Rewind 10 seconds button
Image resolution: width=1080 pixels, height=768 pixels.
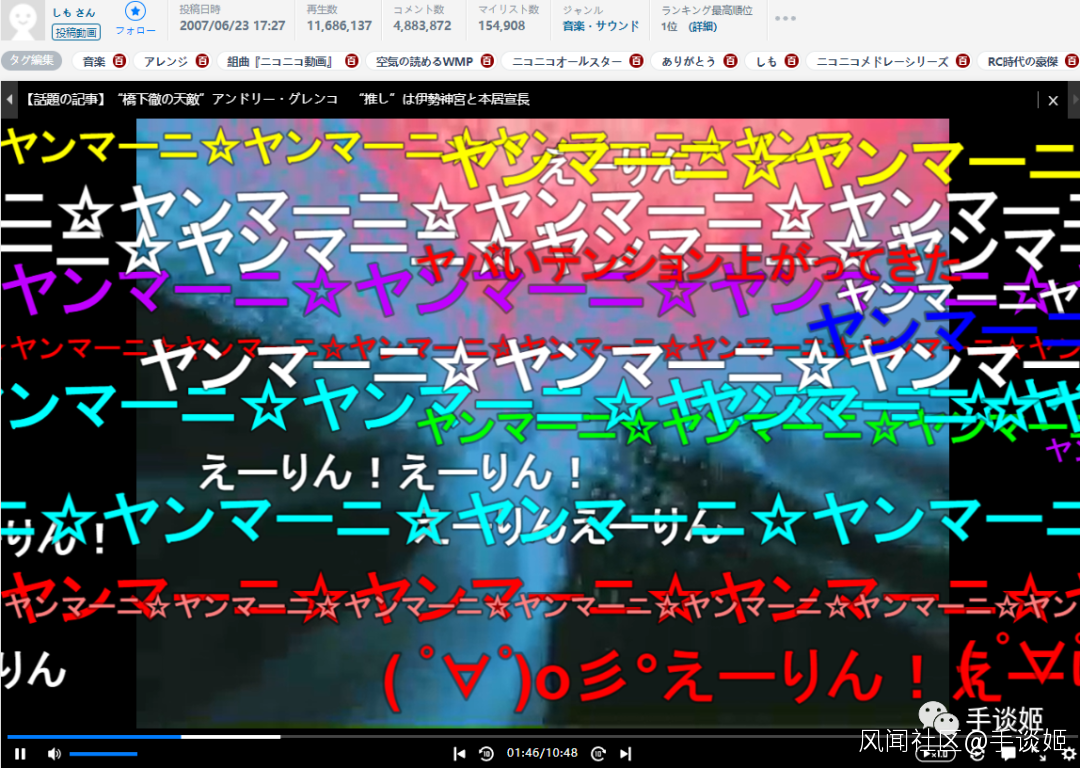[x=487, y=753]
